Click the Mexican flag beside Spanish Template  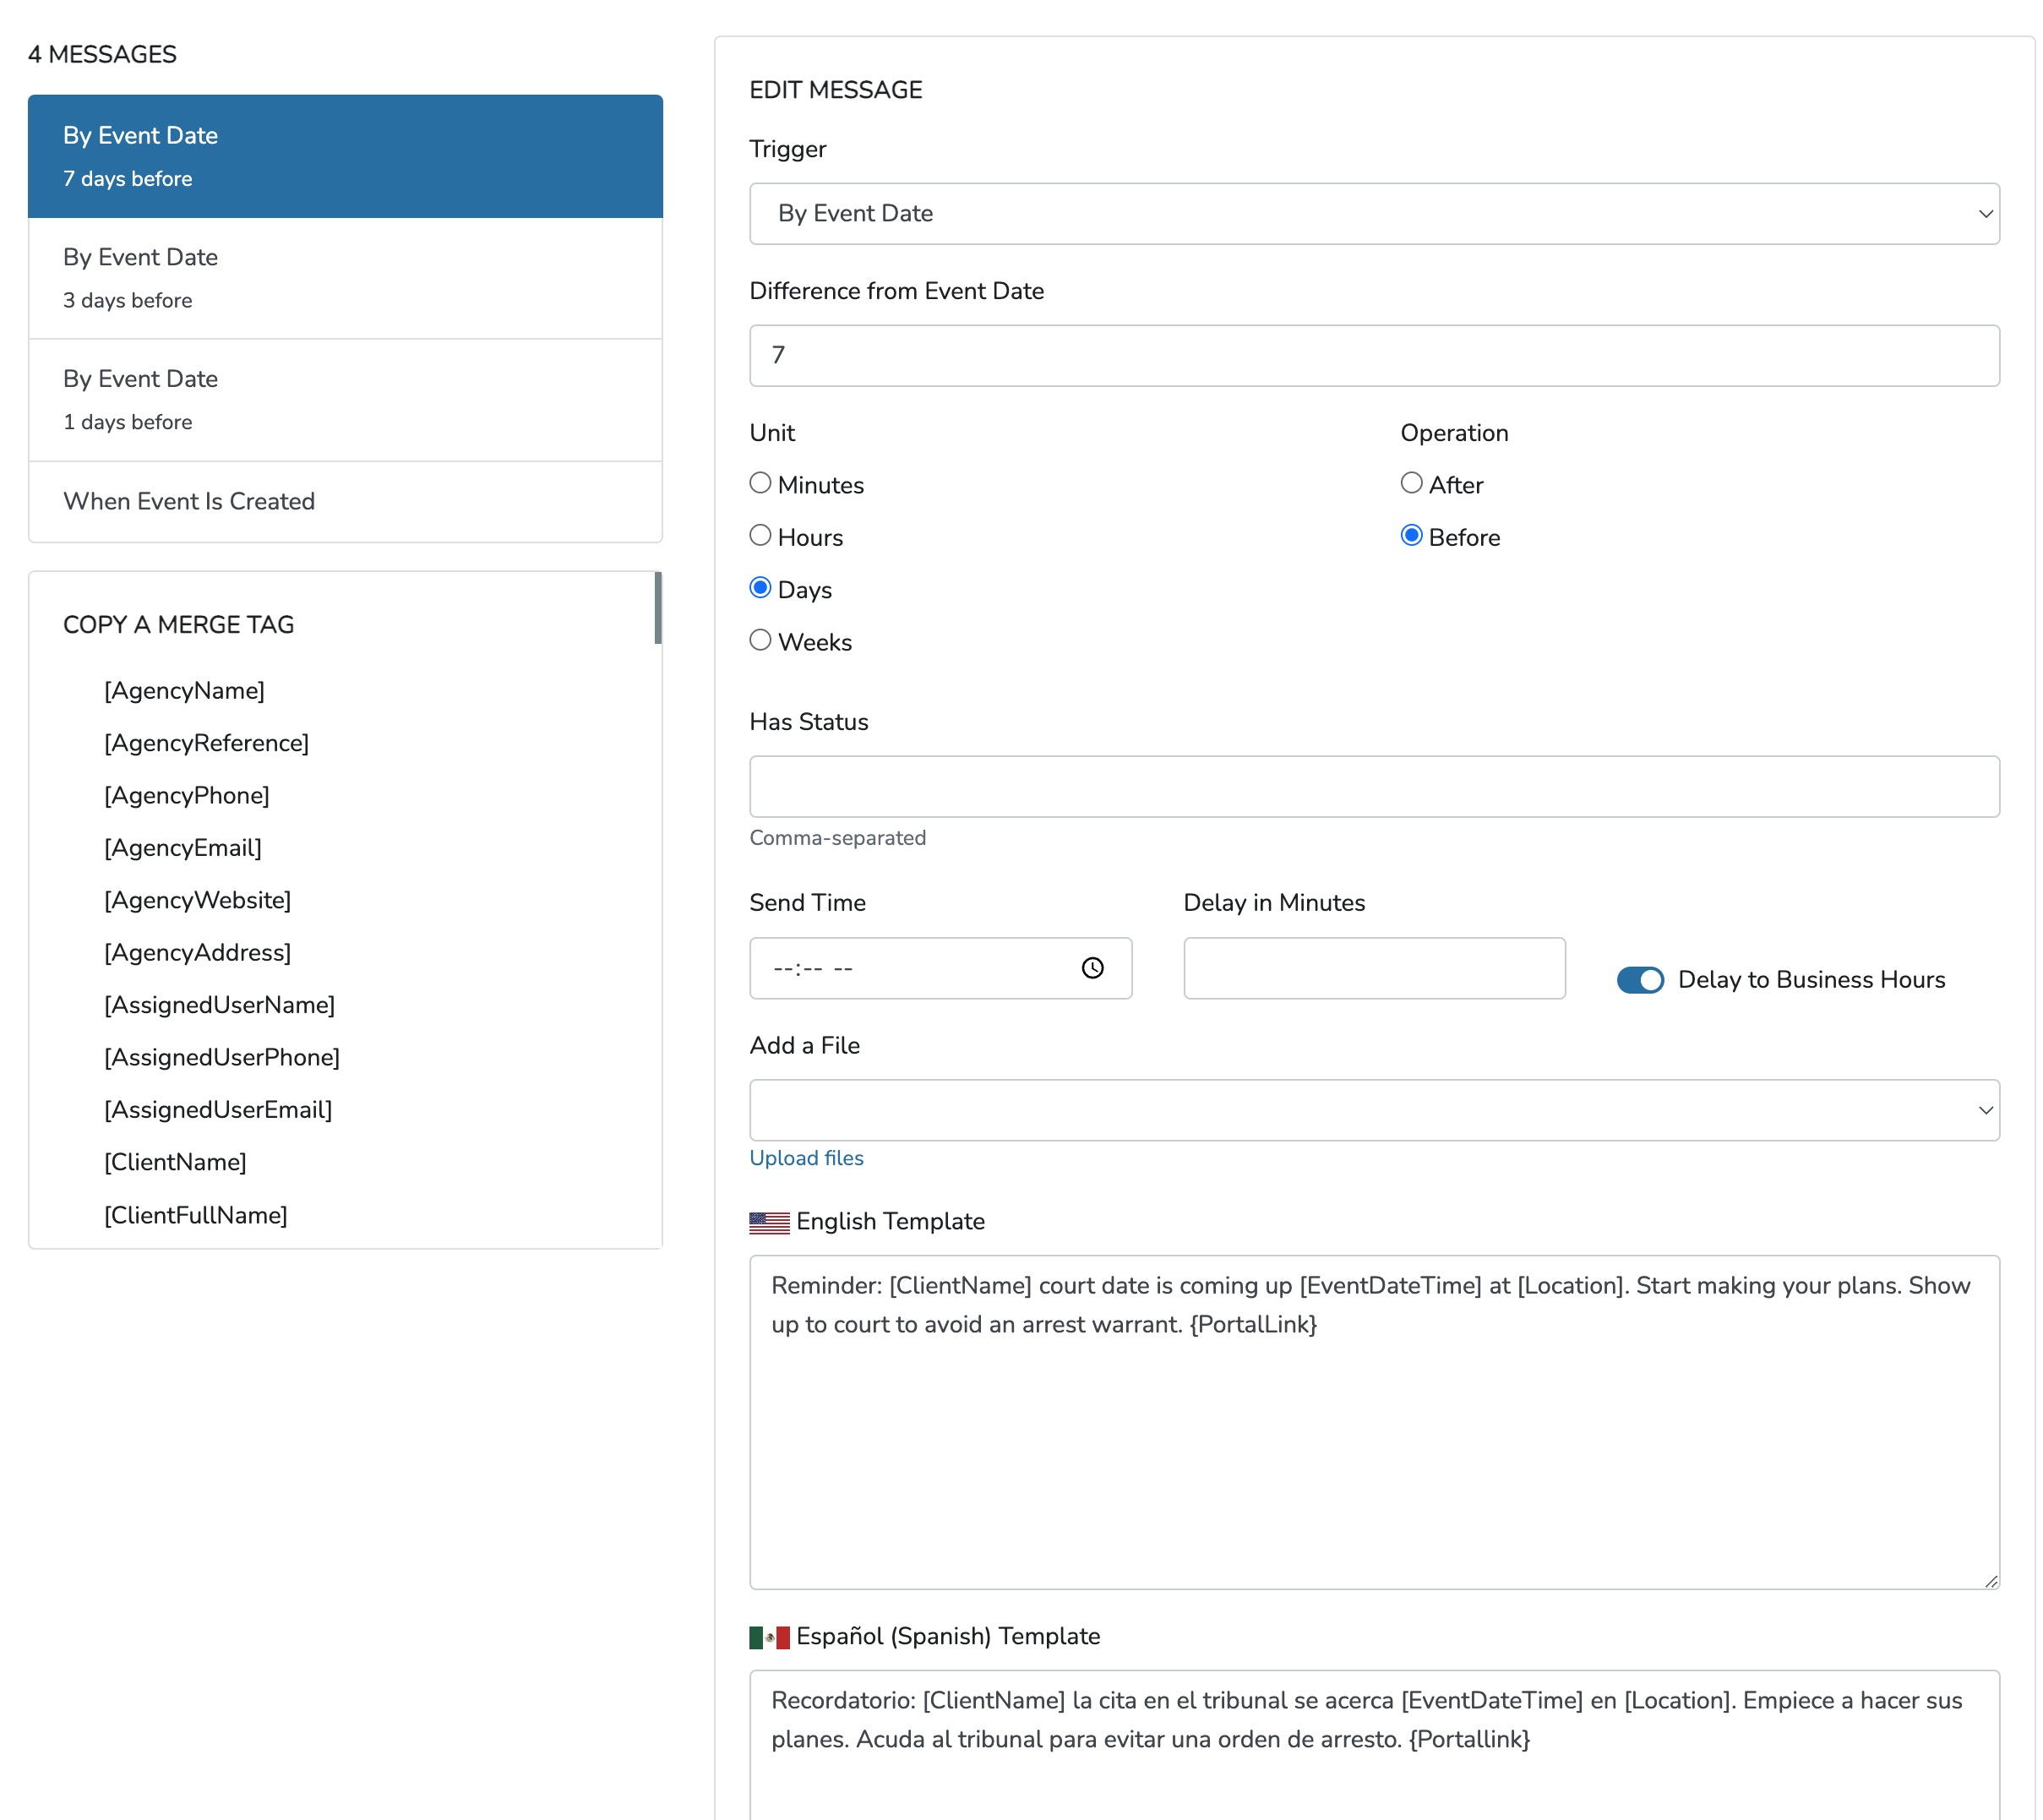[x=768, y=1637]
